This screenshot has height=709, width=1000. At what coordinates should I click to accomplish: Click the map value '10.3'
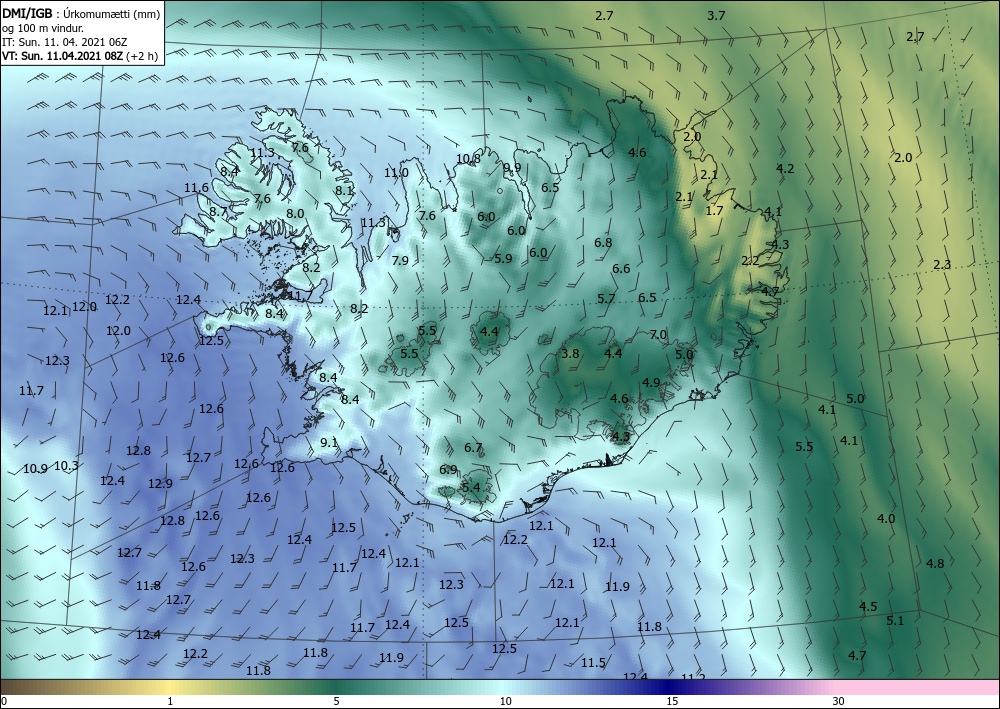(x=66, y=465)
